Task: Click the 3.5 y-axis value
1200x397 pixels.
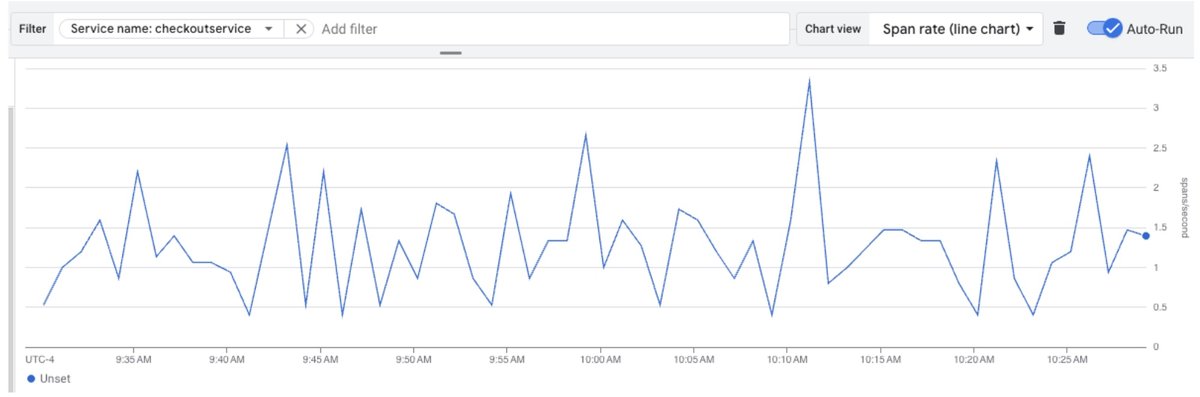Action: [x=1161, y=68]
